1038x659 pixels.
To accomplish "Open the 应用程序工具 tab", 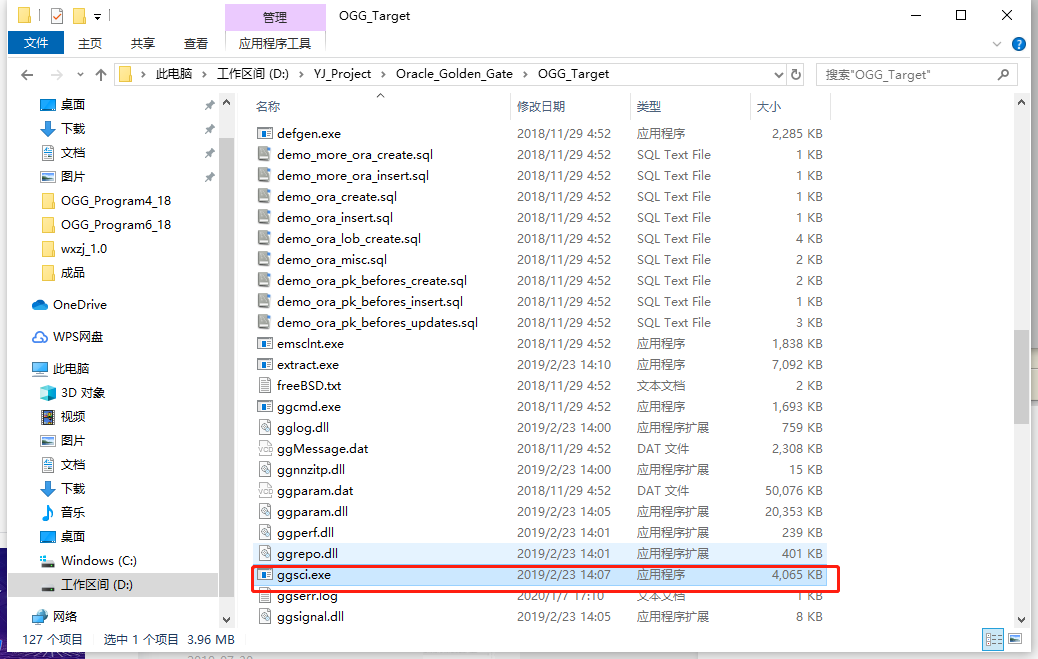I will click(x=275, y=43).
